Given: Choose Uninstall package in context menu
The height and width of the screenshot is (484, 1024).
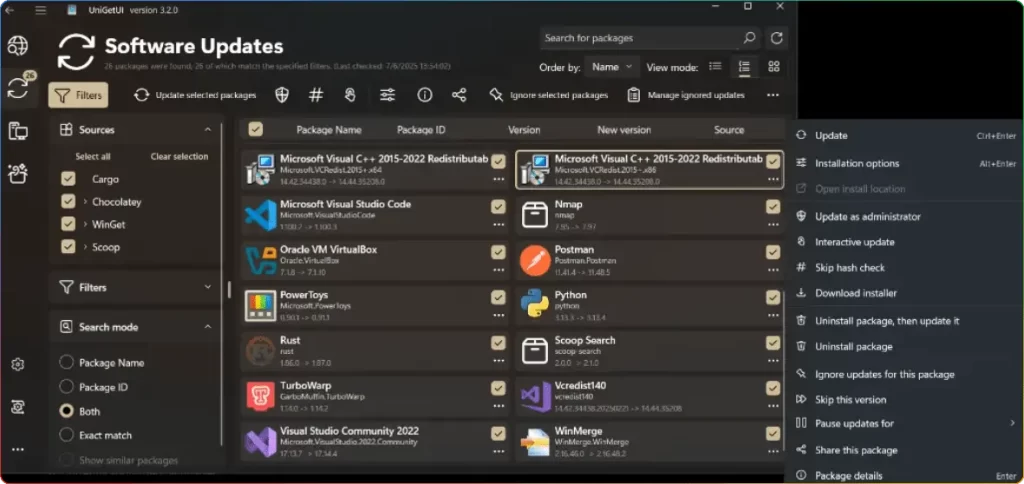Looking at the screenshot, I should (906, 346).
